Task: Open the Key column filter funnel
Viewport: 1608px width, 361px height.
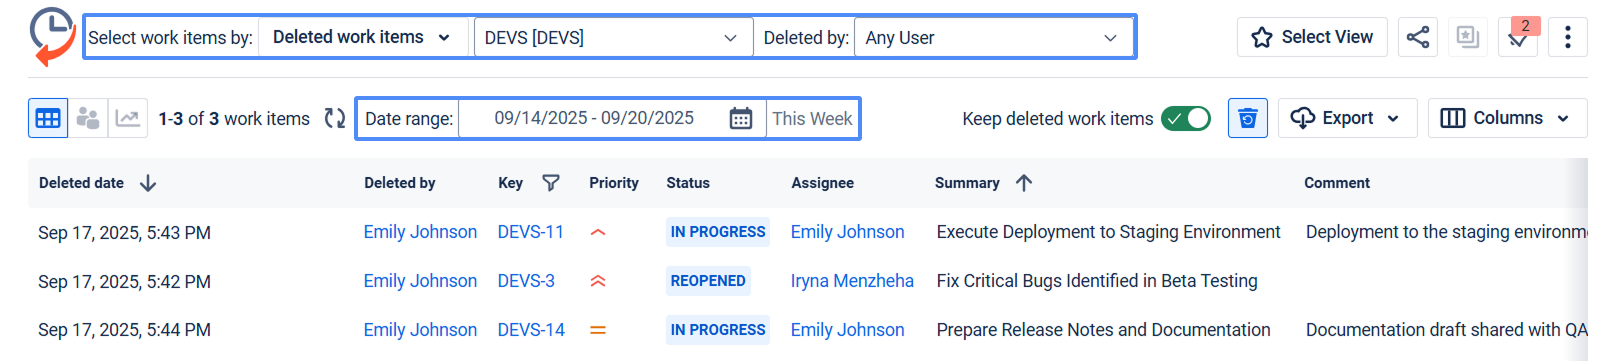Action: 551,183
